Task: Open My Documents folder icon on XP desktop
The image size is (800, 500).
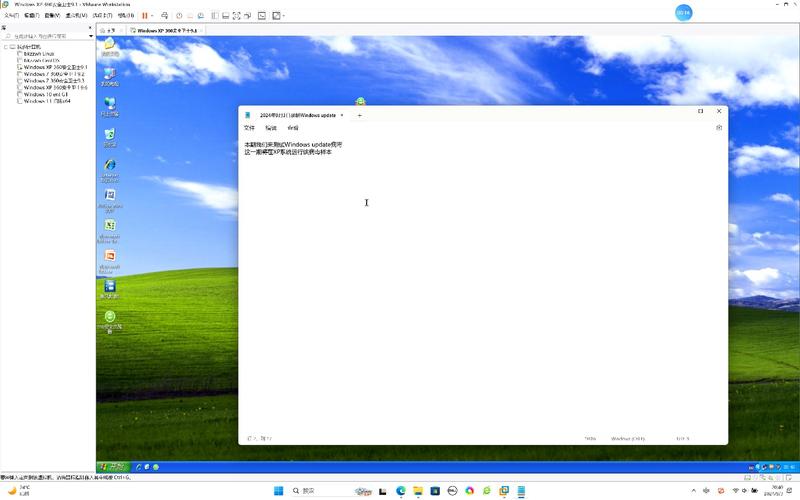Action: 110,47
